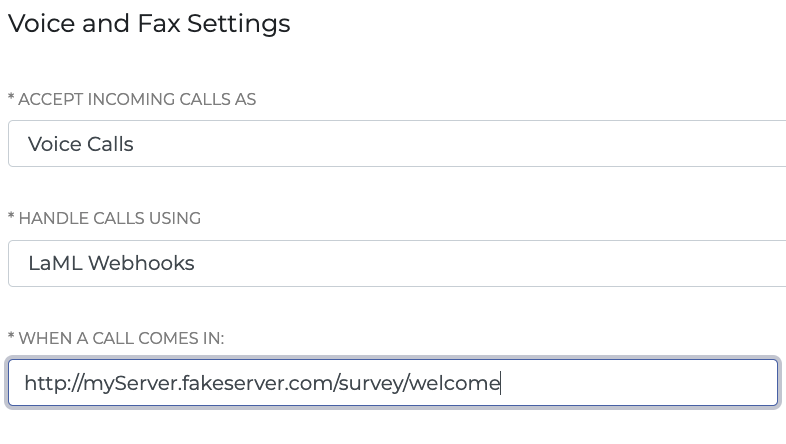Place cursor on 'http' in the URL
This screenshot has width=786, height=444.
tap(44, 384)
